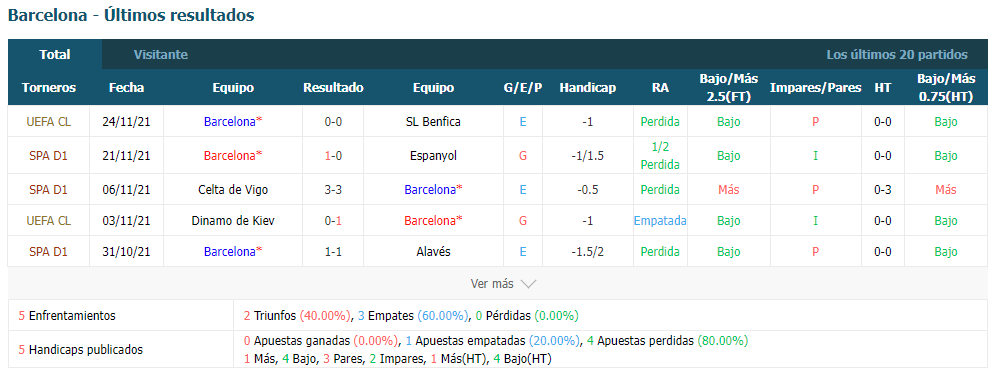Select the Bajo/Más 2.5(FT) column header
The width and height of the screenshot is (996, 377).
coord(729,88)
